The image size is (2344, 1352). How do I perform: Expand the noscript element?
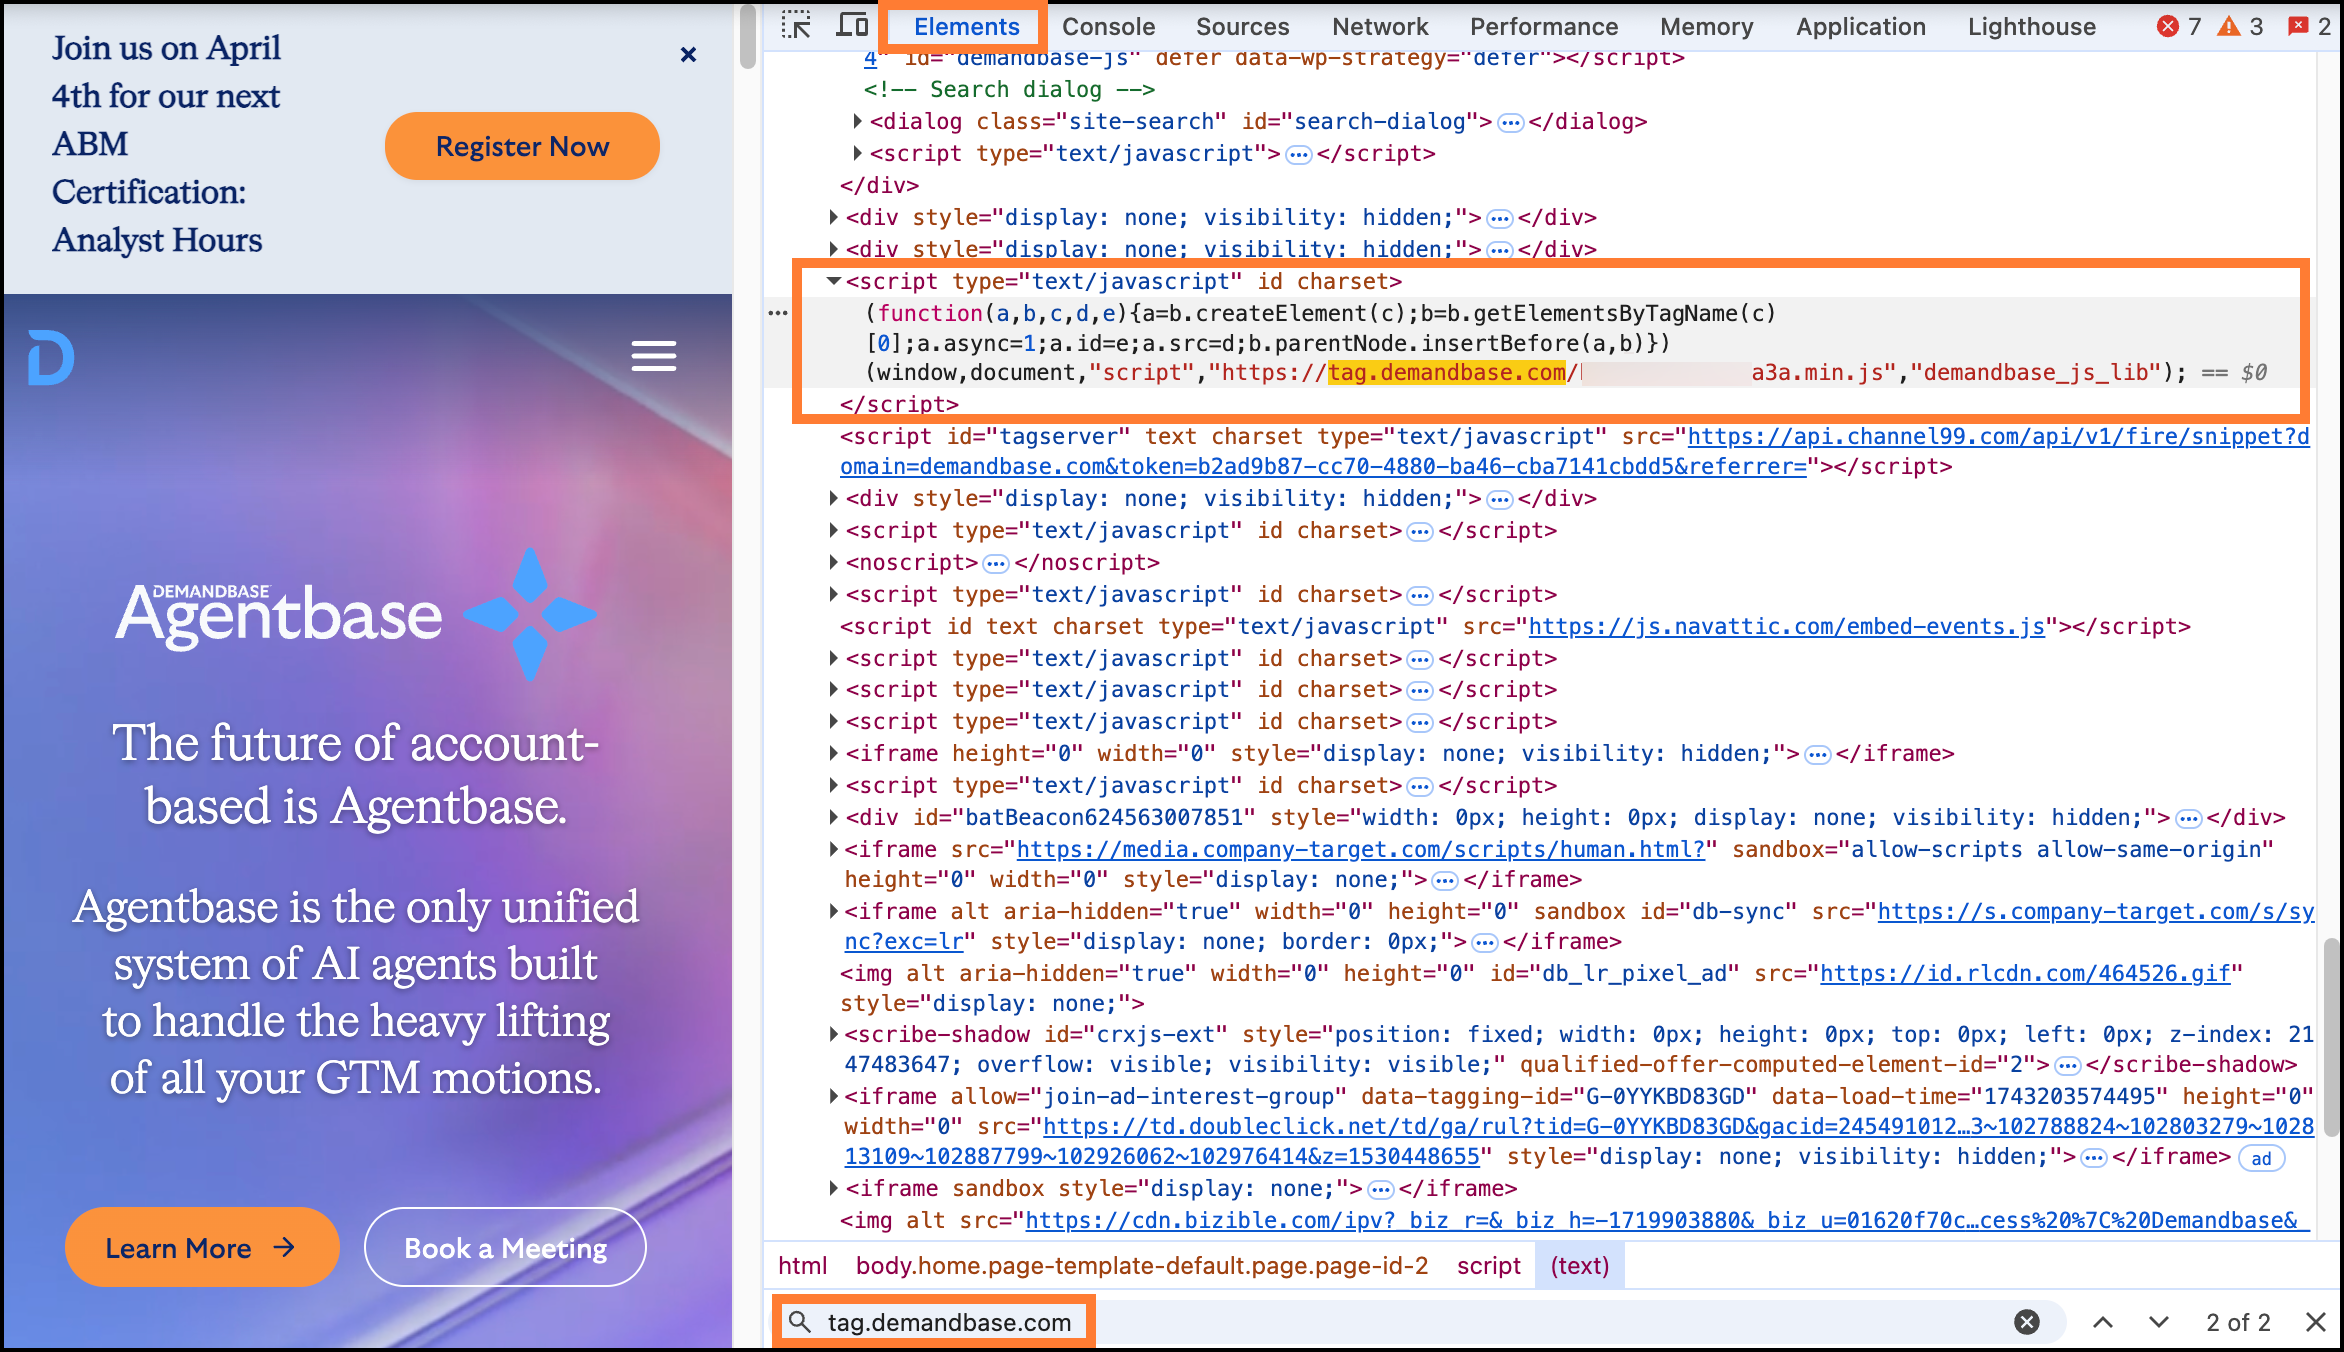click(833, 563)
